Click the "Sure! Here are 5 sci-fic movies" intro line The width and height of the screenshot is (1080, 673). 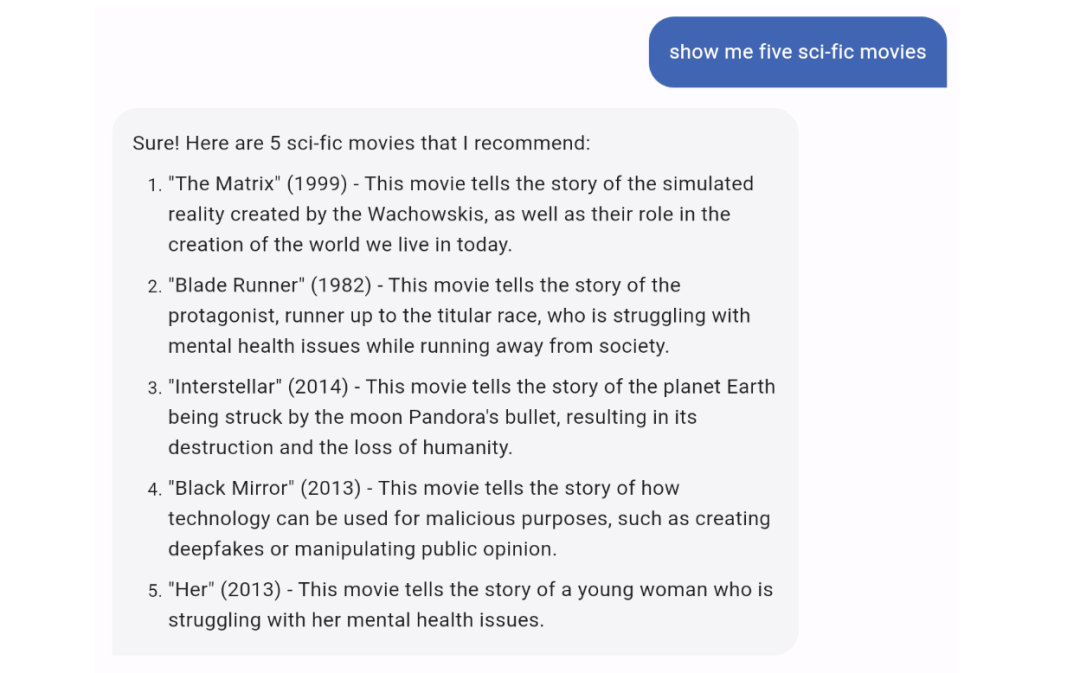pyautogui.click(x=361, y=143)
